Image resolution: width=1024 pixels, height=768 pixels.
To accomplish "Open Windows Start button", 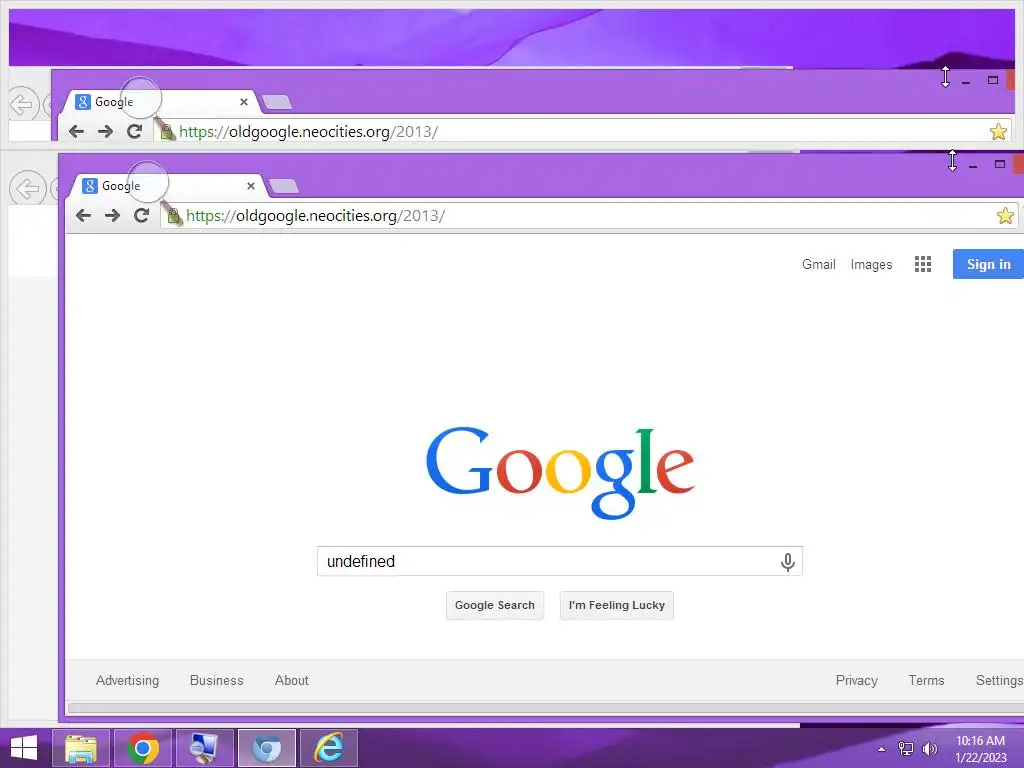I will pyautogui.click(x=24, y=748).
